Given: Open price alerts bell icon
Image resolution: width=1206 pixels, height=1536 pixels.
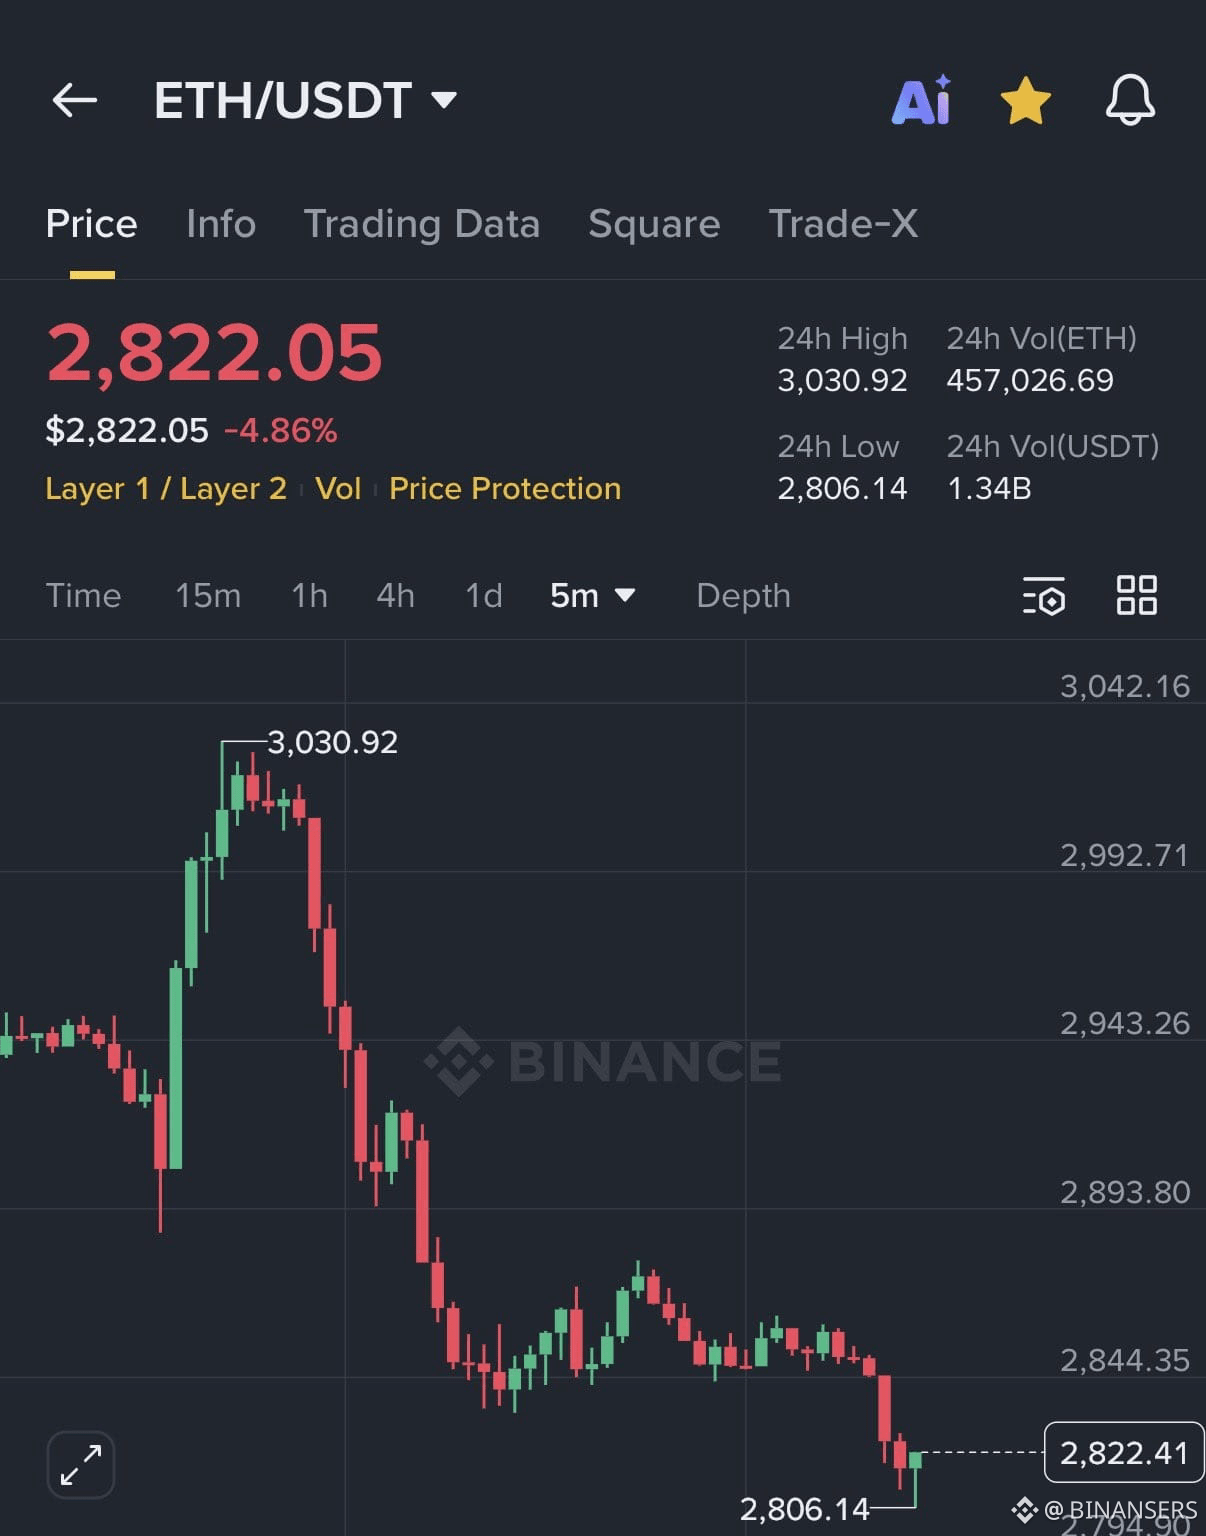Looking at the screenshot, I should tap(1130, 100).
